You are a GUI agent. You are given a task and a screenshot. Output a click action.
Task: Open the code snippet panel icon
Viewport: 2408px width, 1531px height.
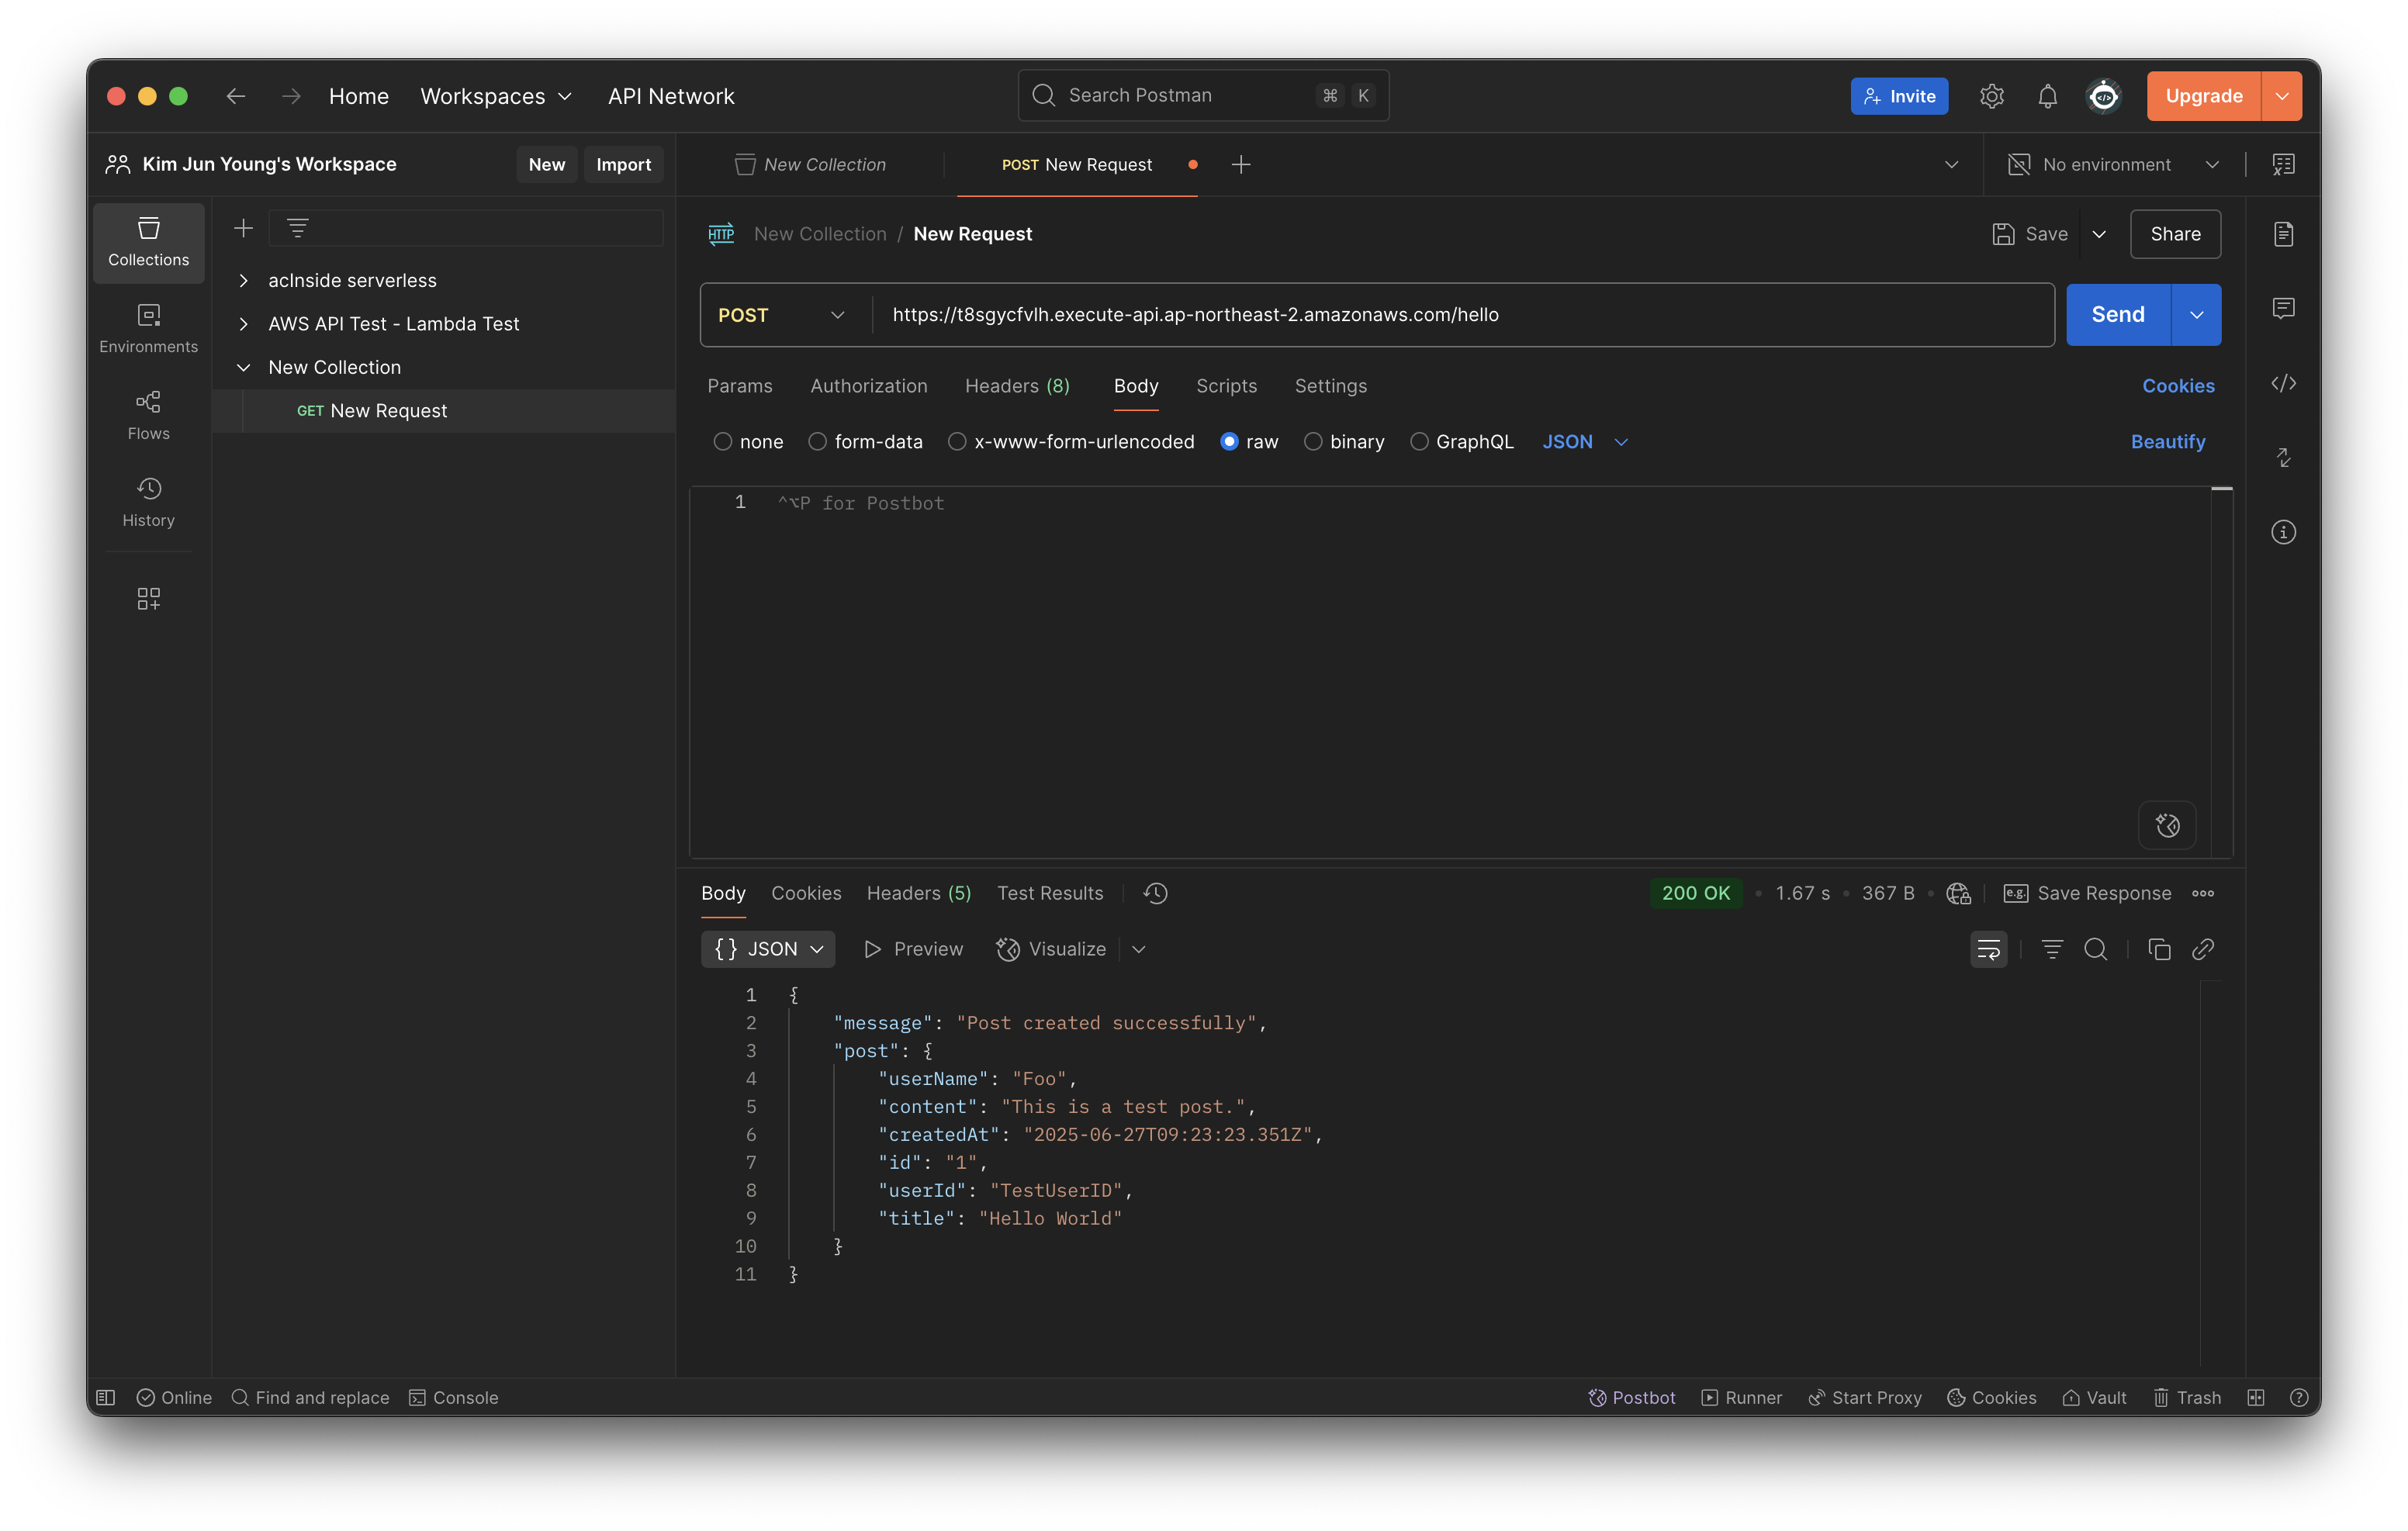(x=2283, y=384)
